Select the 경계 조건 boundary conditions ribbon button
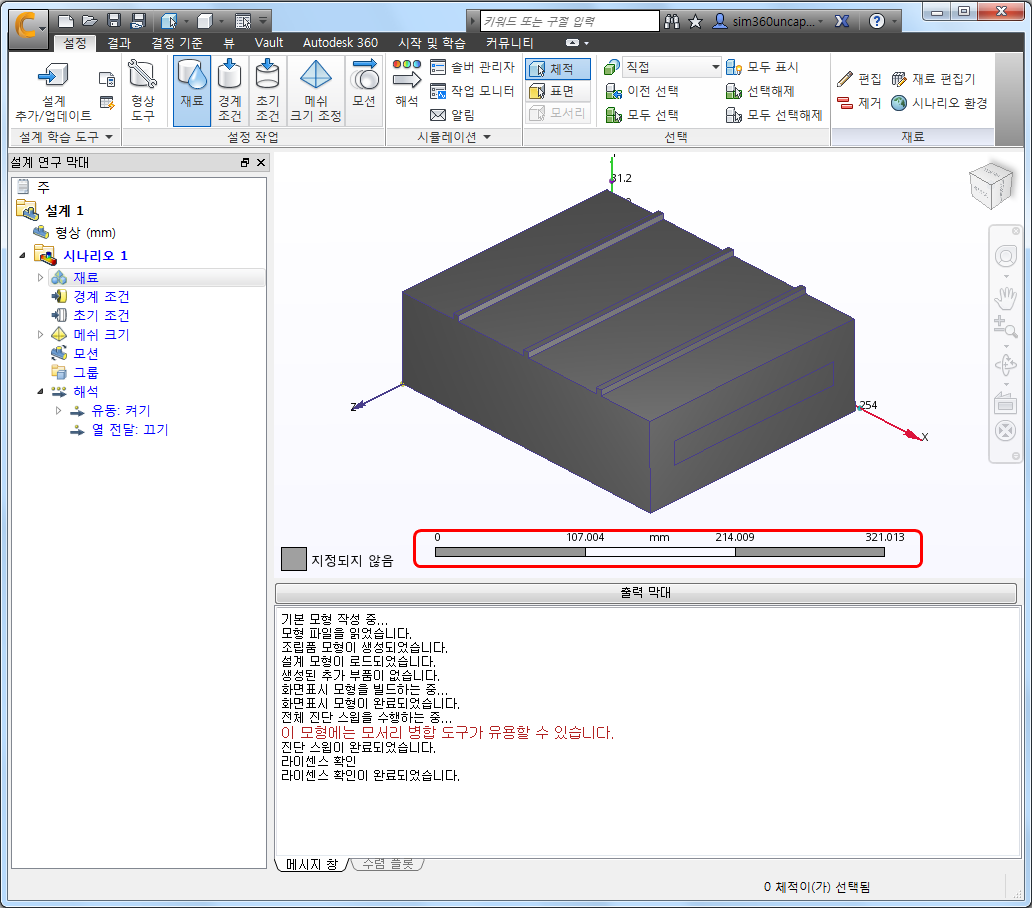 [x=229, y=91]
